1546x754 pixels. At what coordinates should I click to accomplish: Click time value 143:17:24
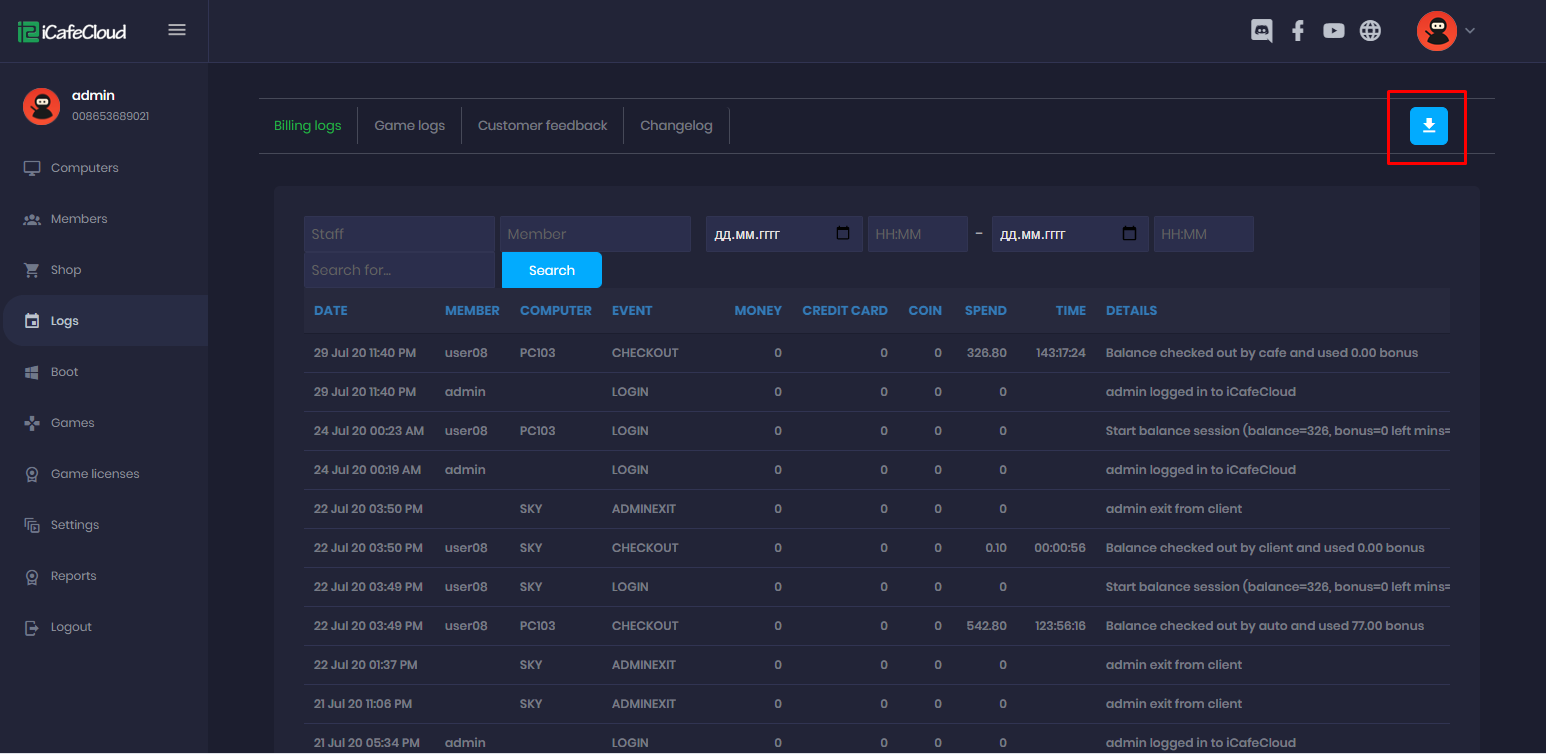tap(1061, 353)
